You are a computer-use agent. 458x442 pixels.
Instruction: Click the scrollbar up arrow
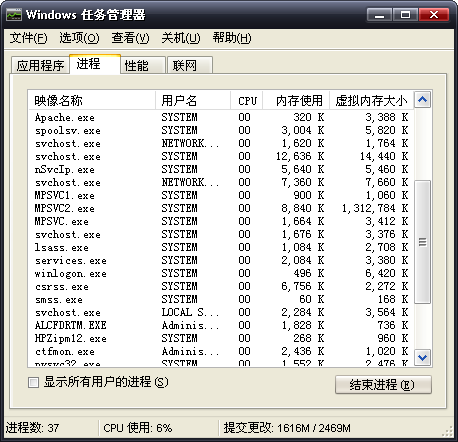422,100
